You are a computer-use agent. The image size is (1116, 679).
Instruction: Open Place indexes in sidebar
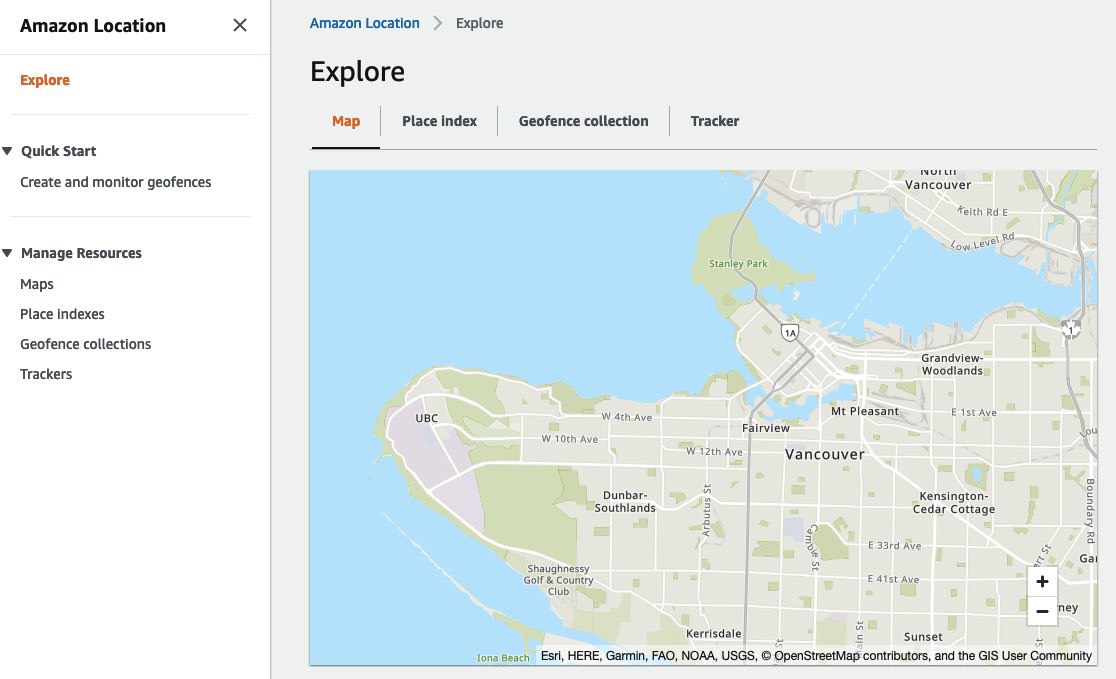click(62, 314)
